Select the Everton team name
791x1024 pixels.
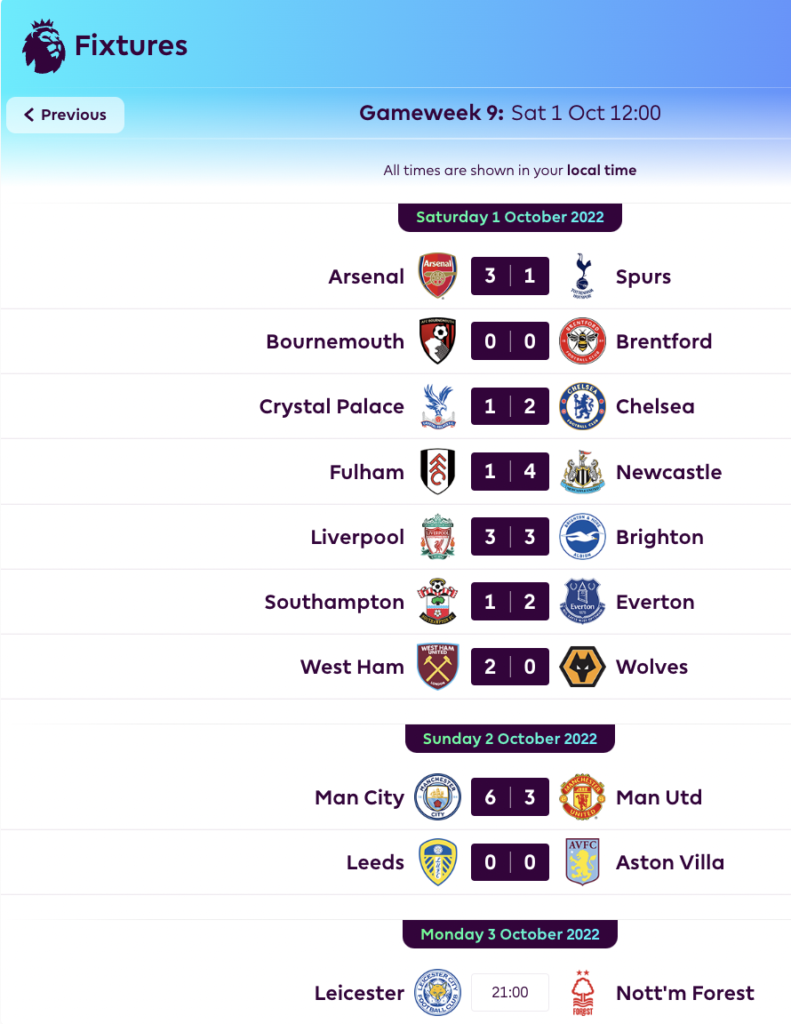click(655, 602)
